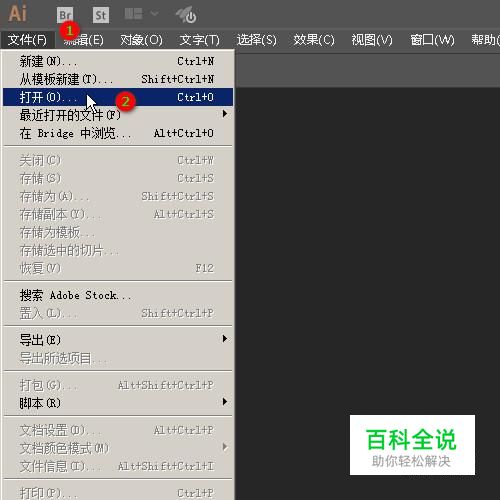
Task: Open the 文件(F) menu
Action: pos(27,40)
